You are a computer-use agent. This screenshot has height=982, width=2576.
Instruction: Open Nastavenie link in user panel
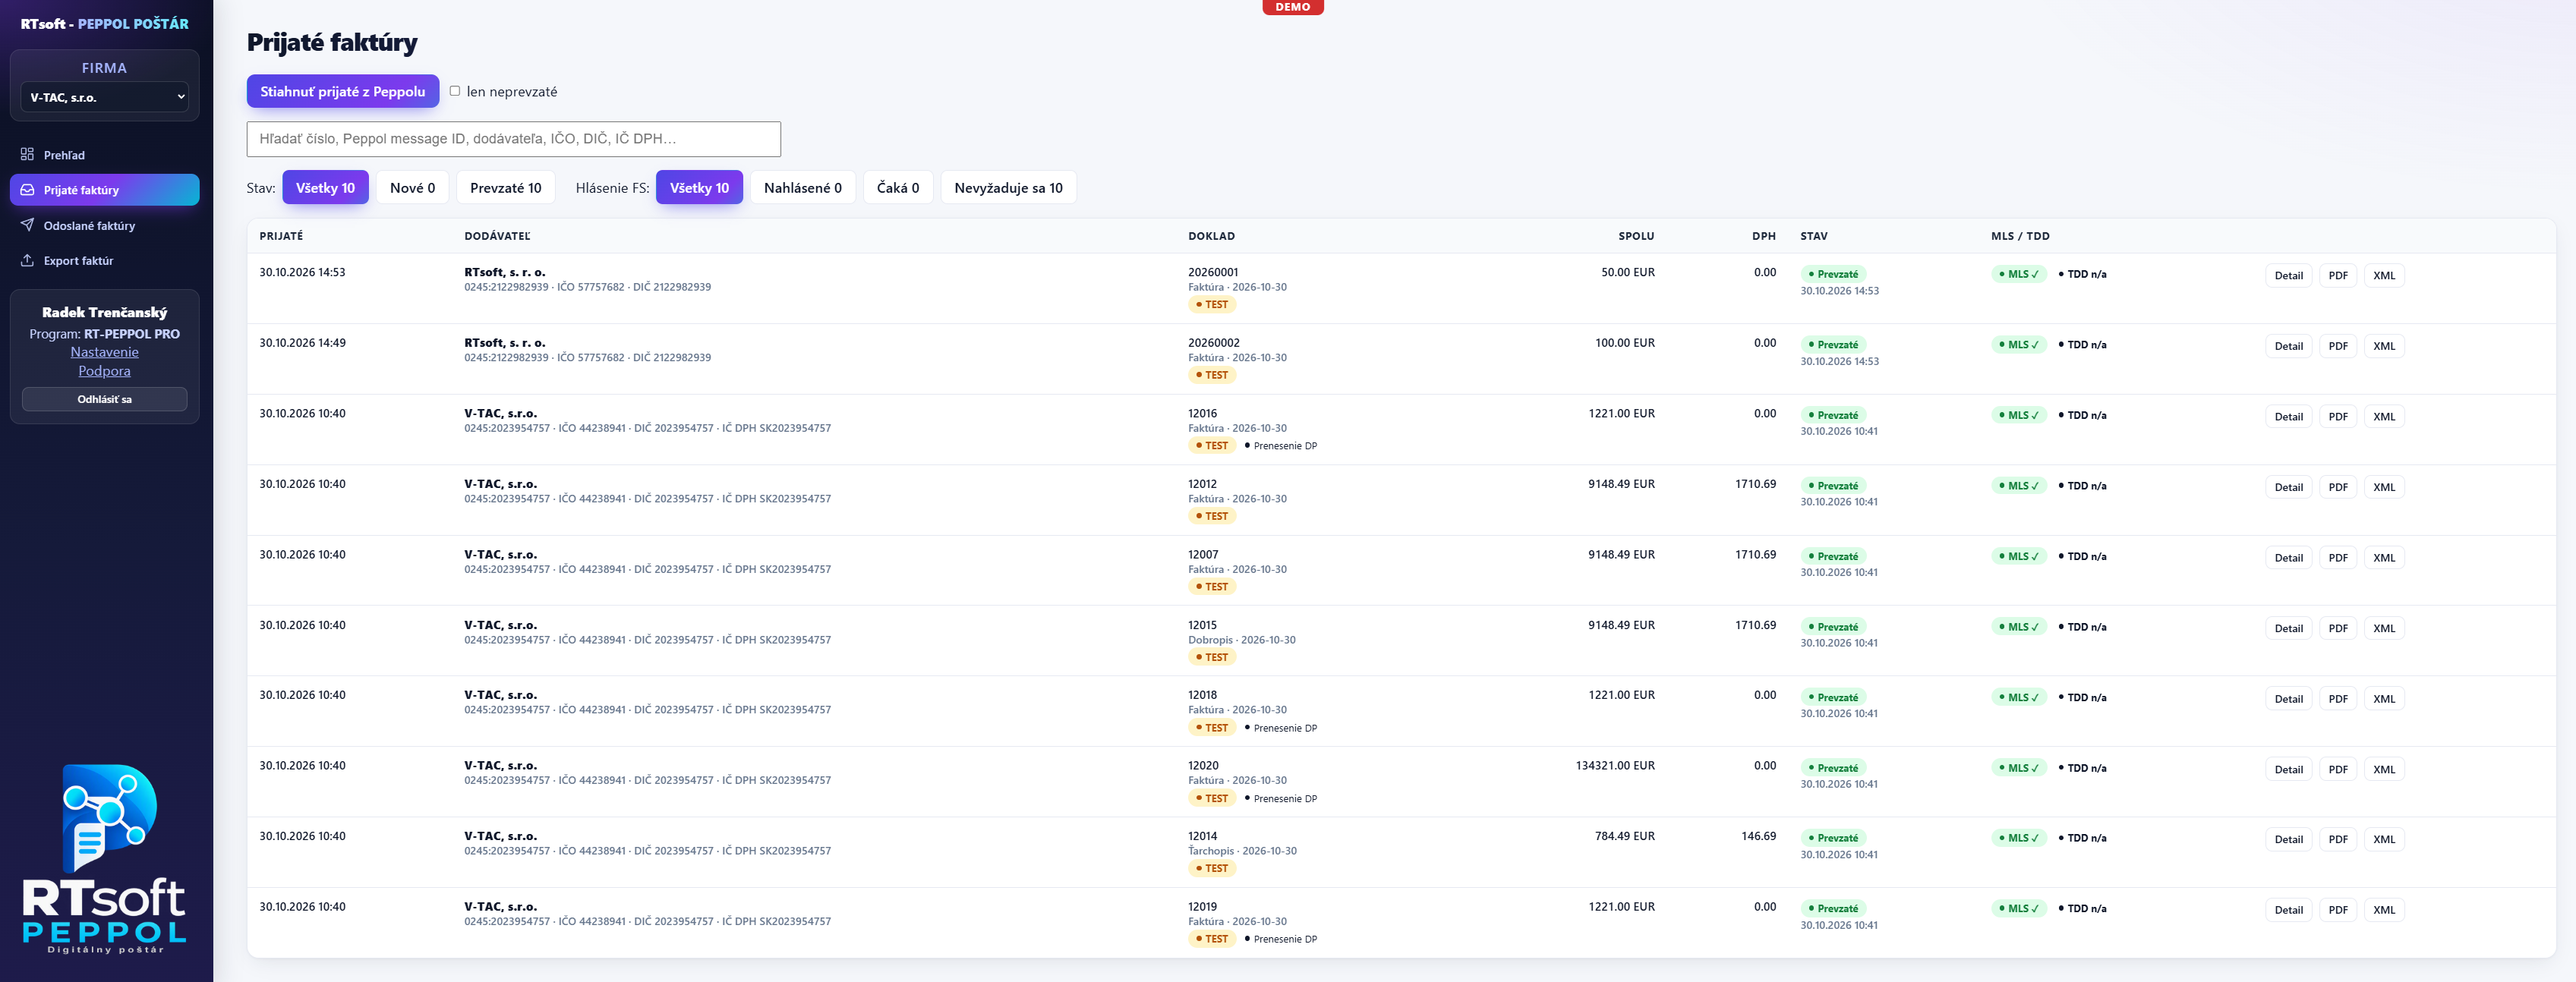click(x=104, y=352)
